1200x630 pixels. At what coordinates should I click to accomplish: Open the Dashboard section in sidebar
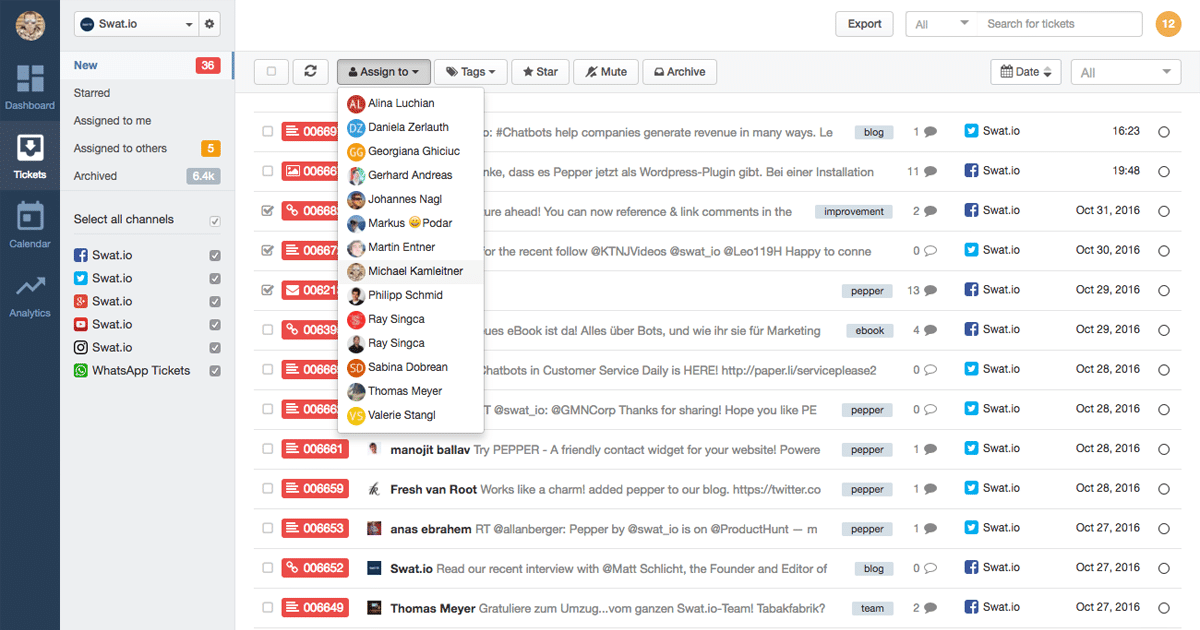pos(30,86)
